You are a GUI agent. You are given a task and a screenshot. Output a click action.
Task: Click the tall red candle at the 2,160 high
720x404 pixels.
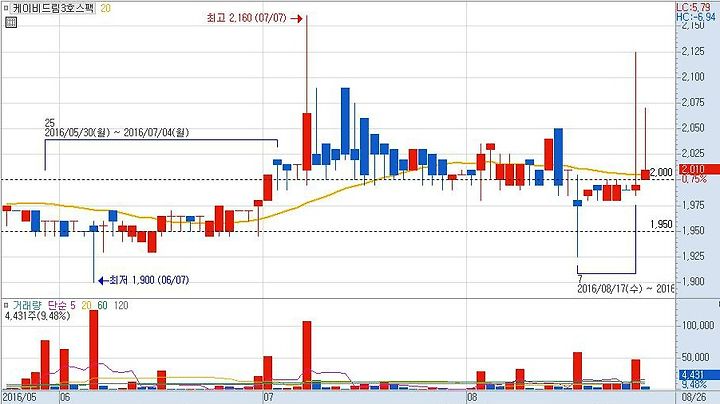(x=307, y=141)
